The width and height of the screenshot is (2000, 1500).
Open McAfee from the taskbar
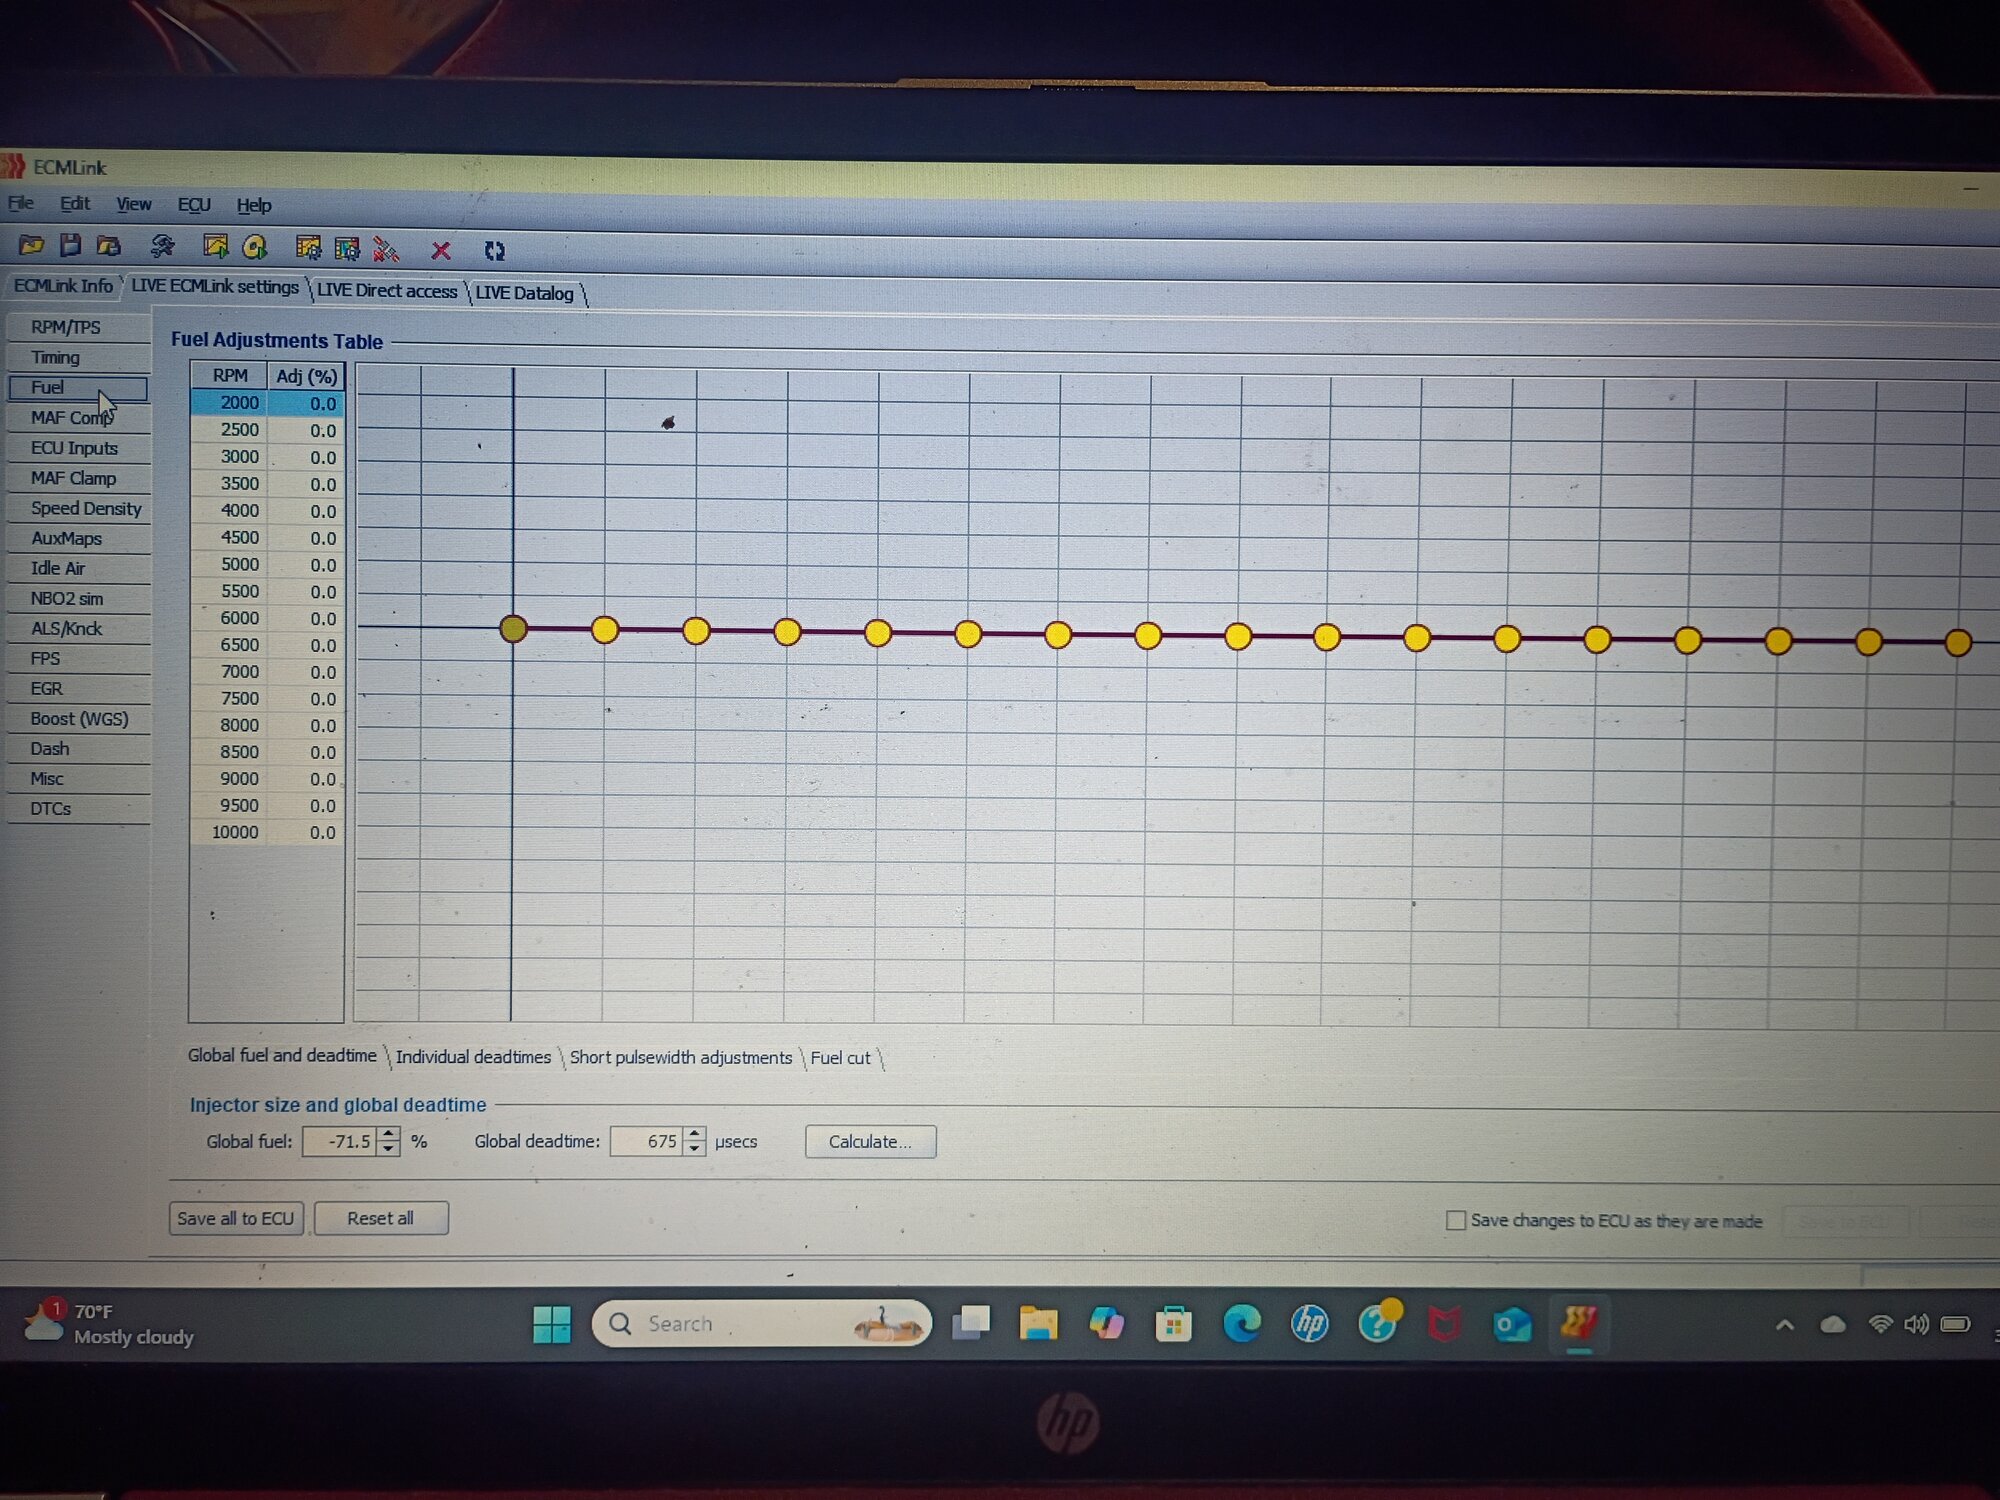1444,1325
